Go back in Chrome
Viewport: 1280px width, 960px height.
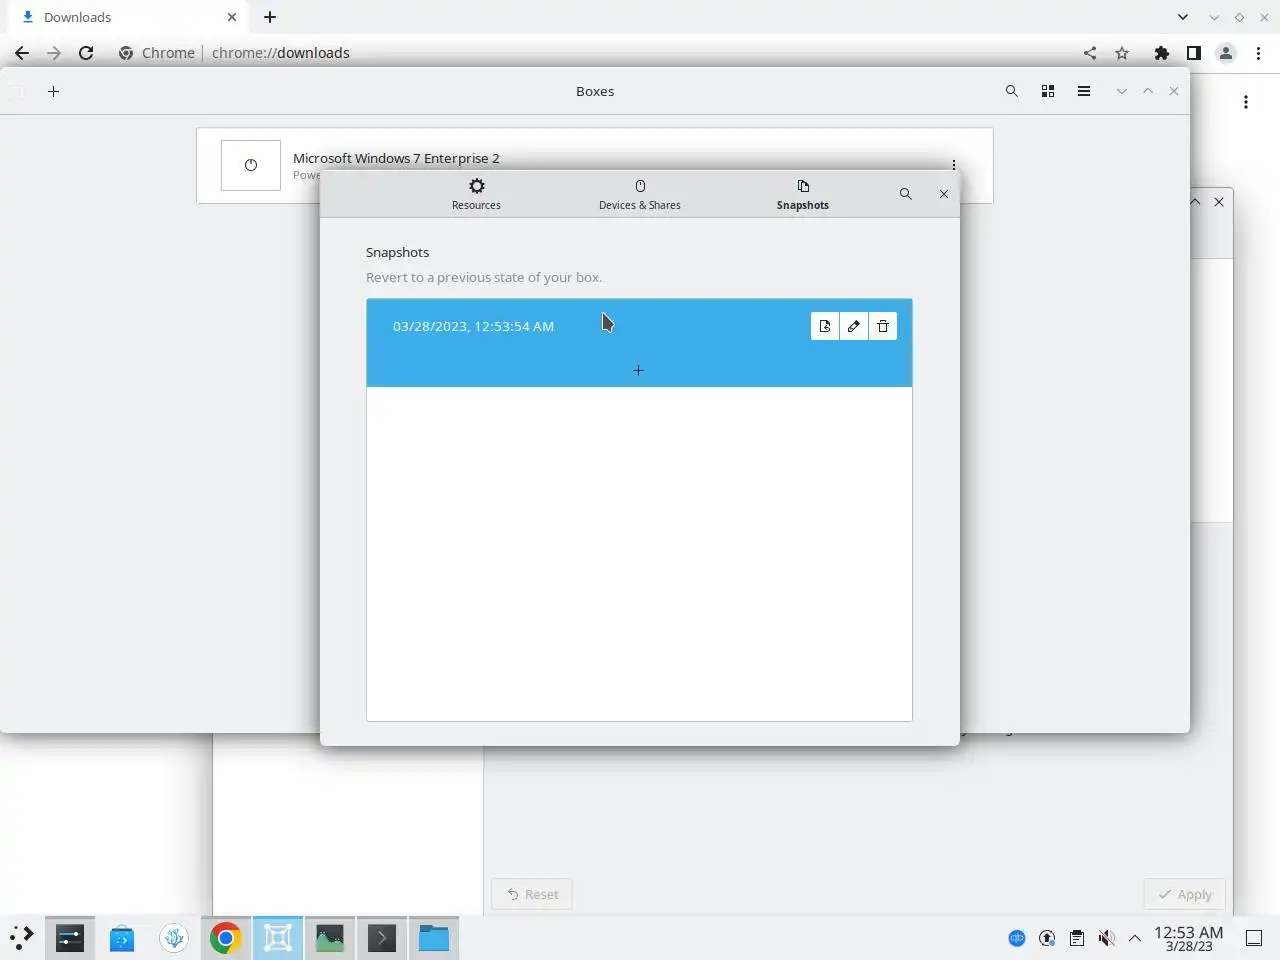coord(22,53)
